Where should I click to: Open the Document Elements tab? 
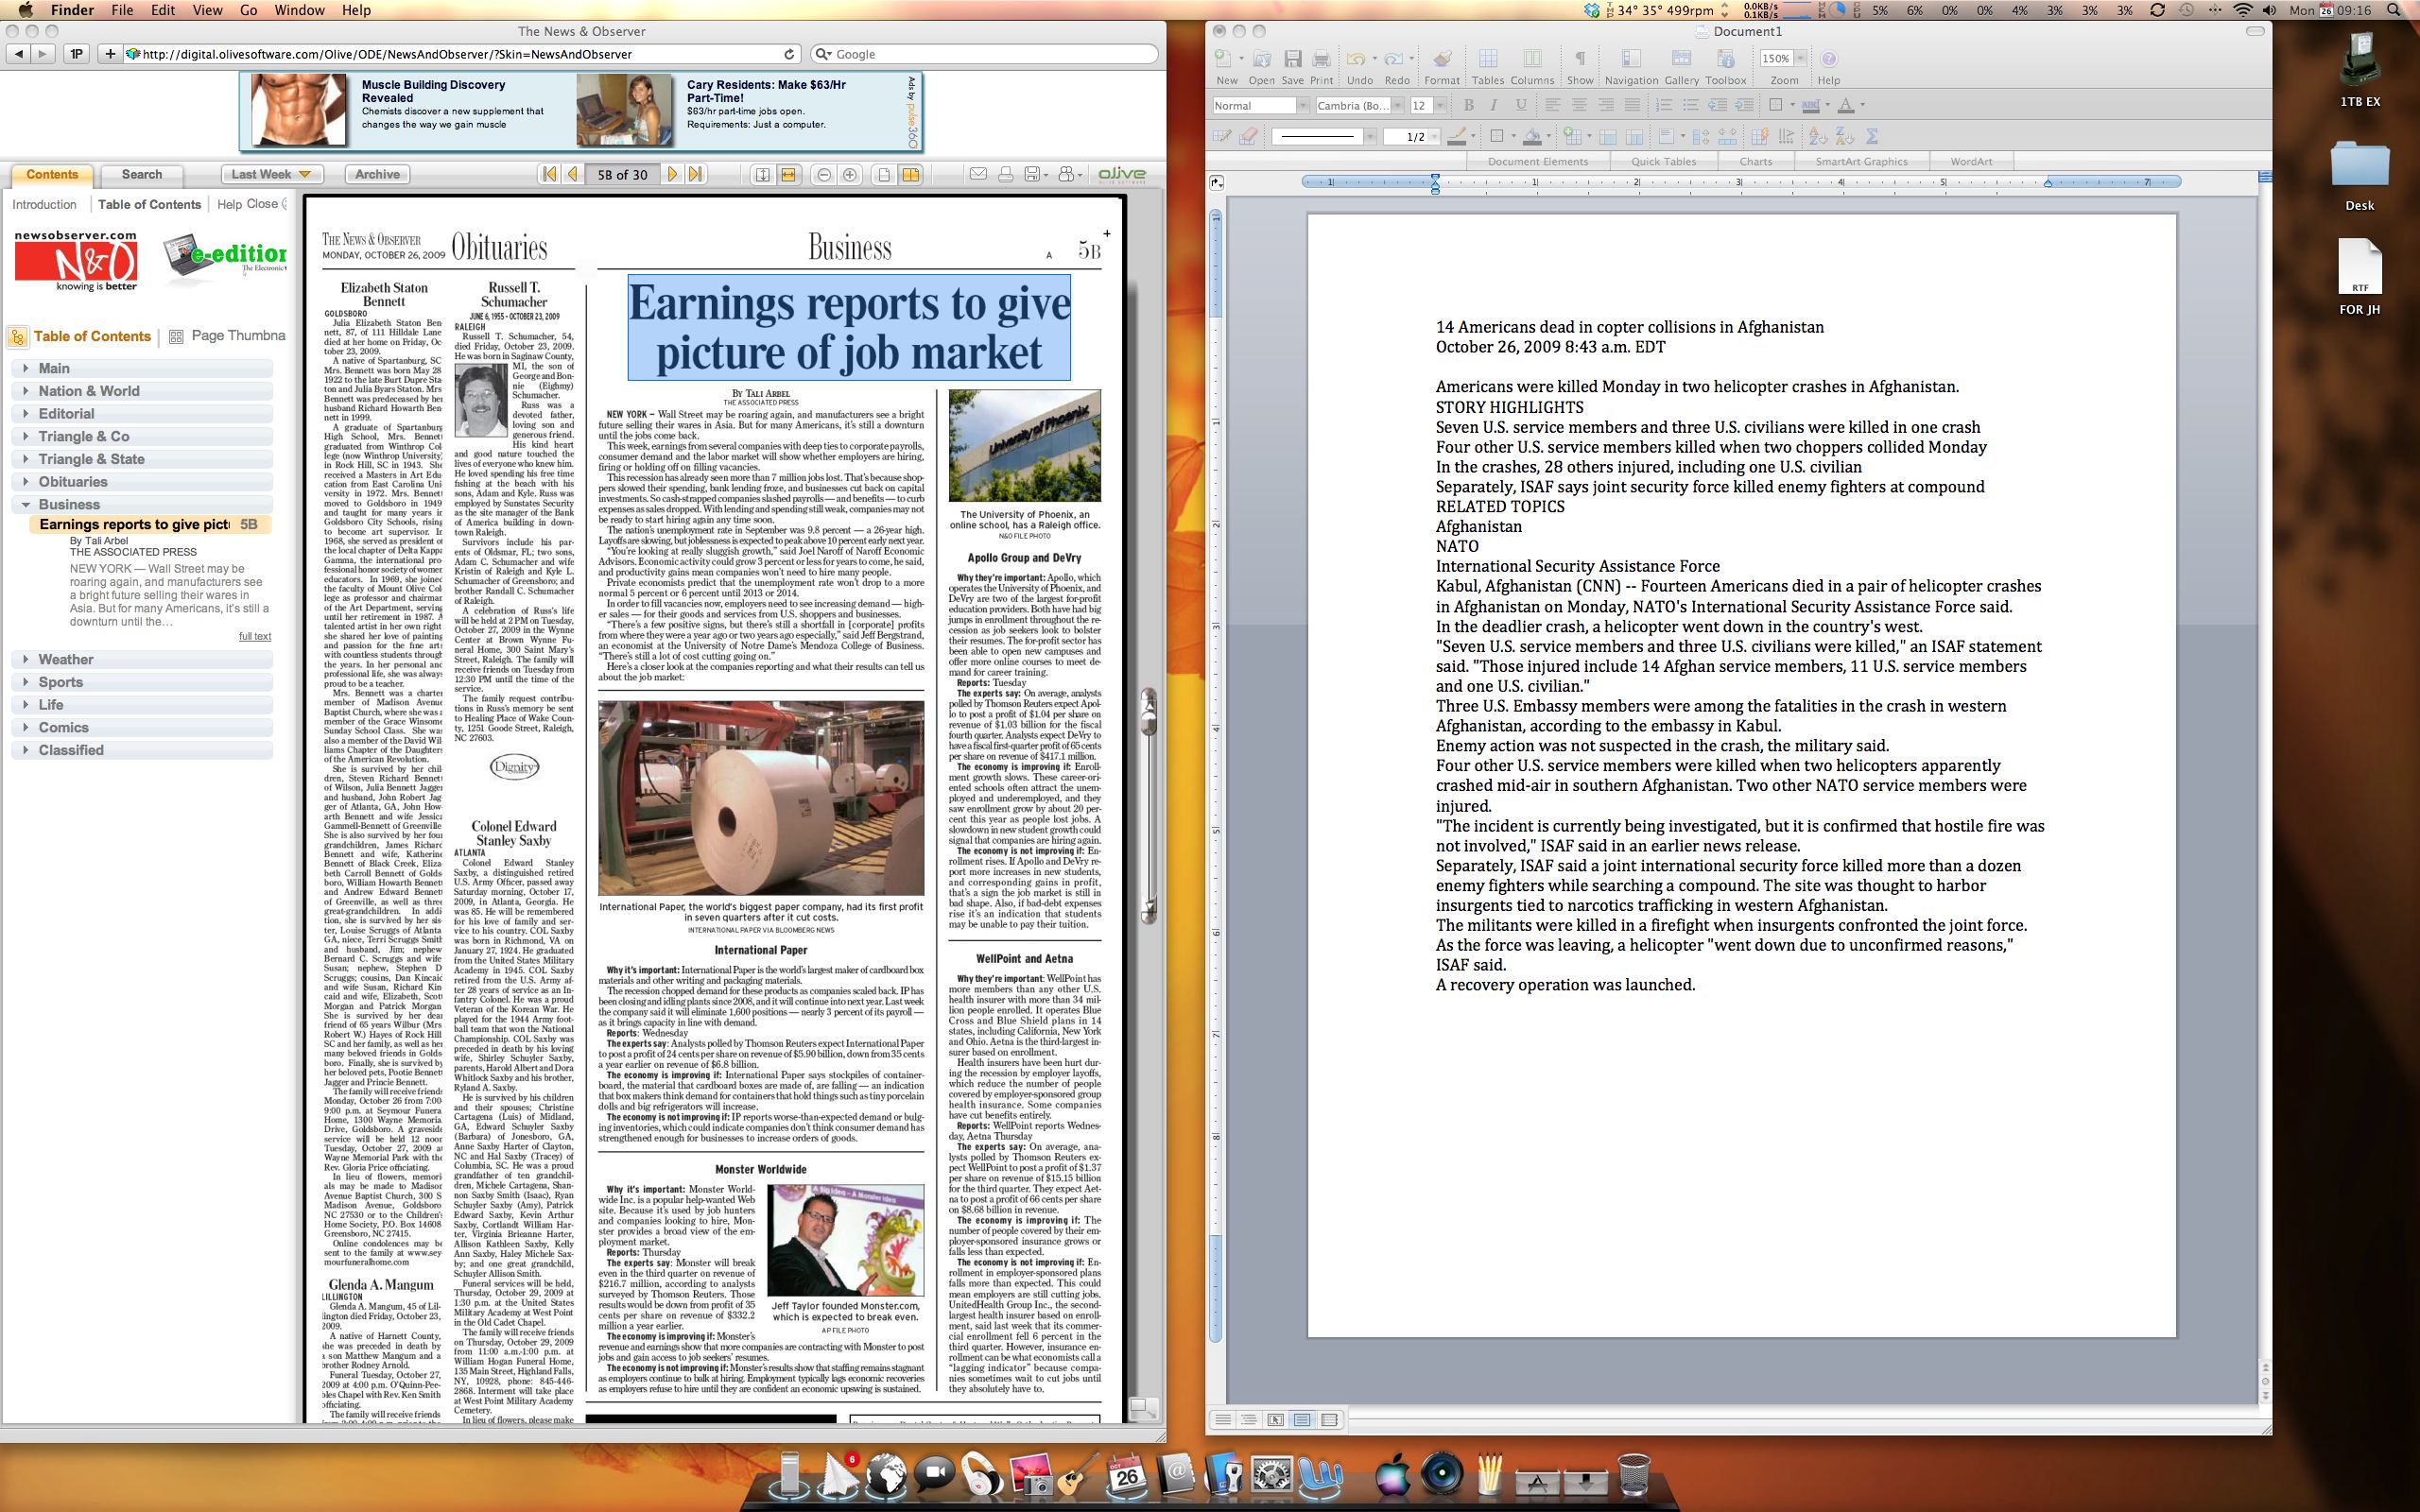point(1537,161)
